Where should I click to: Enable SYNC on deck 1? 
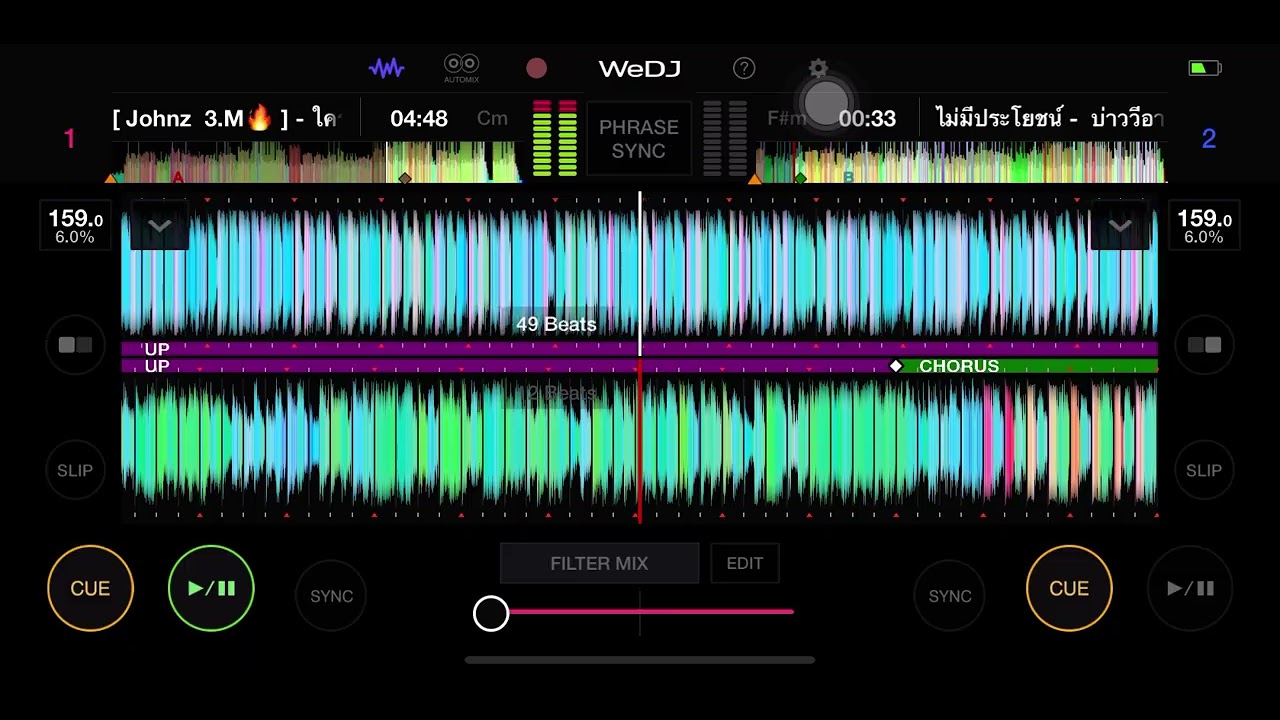331,596
